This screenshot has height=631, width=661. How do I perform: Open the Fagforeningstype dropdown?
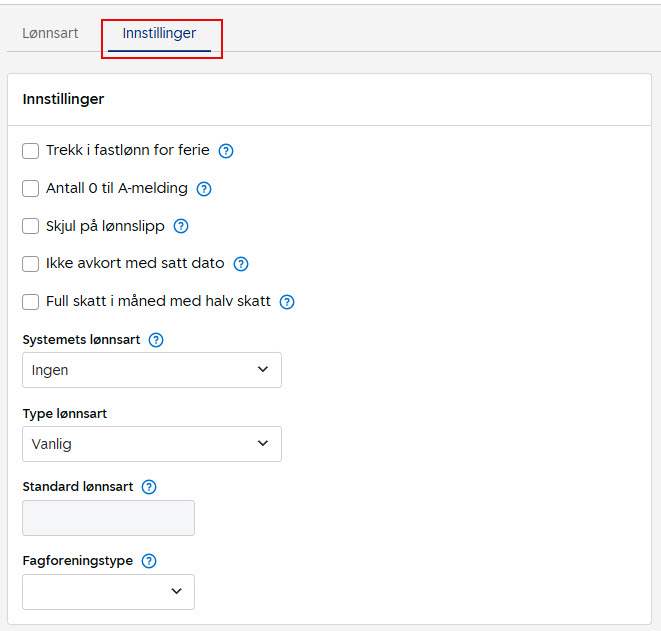coord(108,592)
